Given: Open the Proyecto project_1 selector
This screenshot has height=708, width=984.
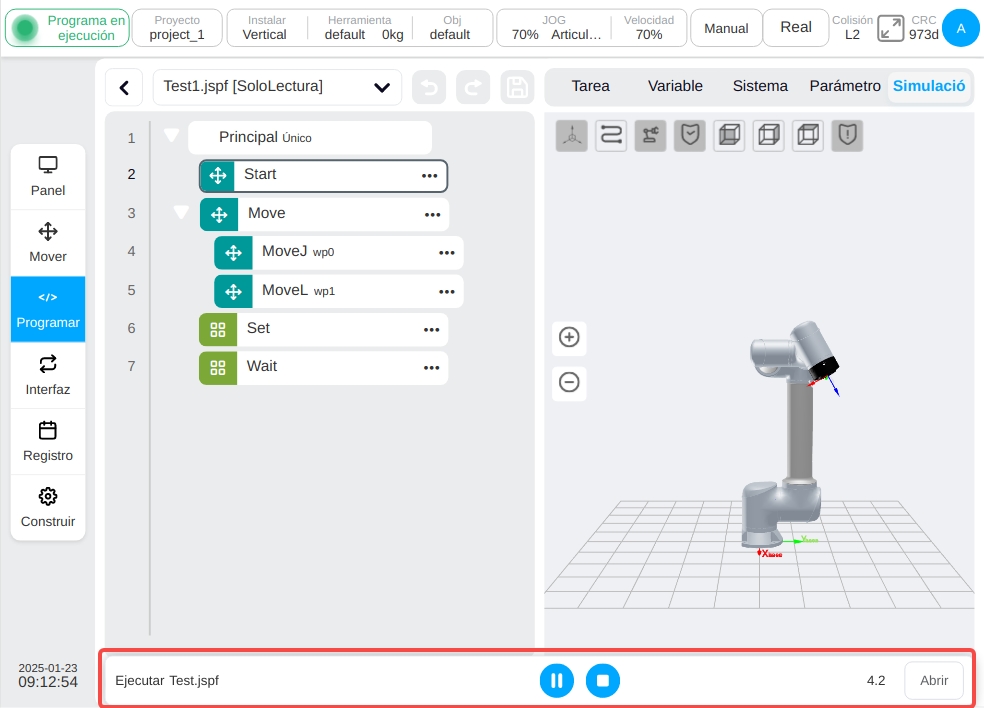Looking at the screenshot, I should (x=177, y=28).
